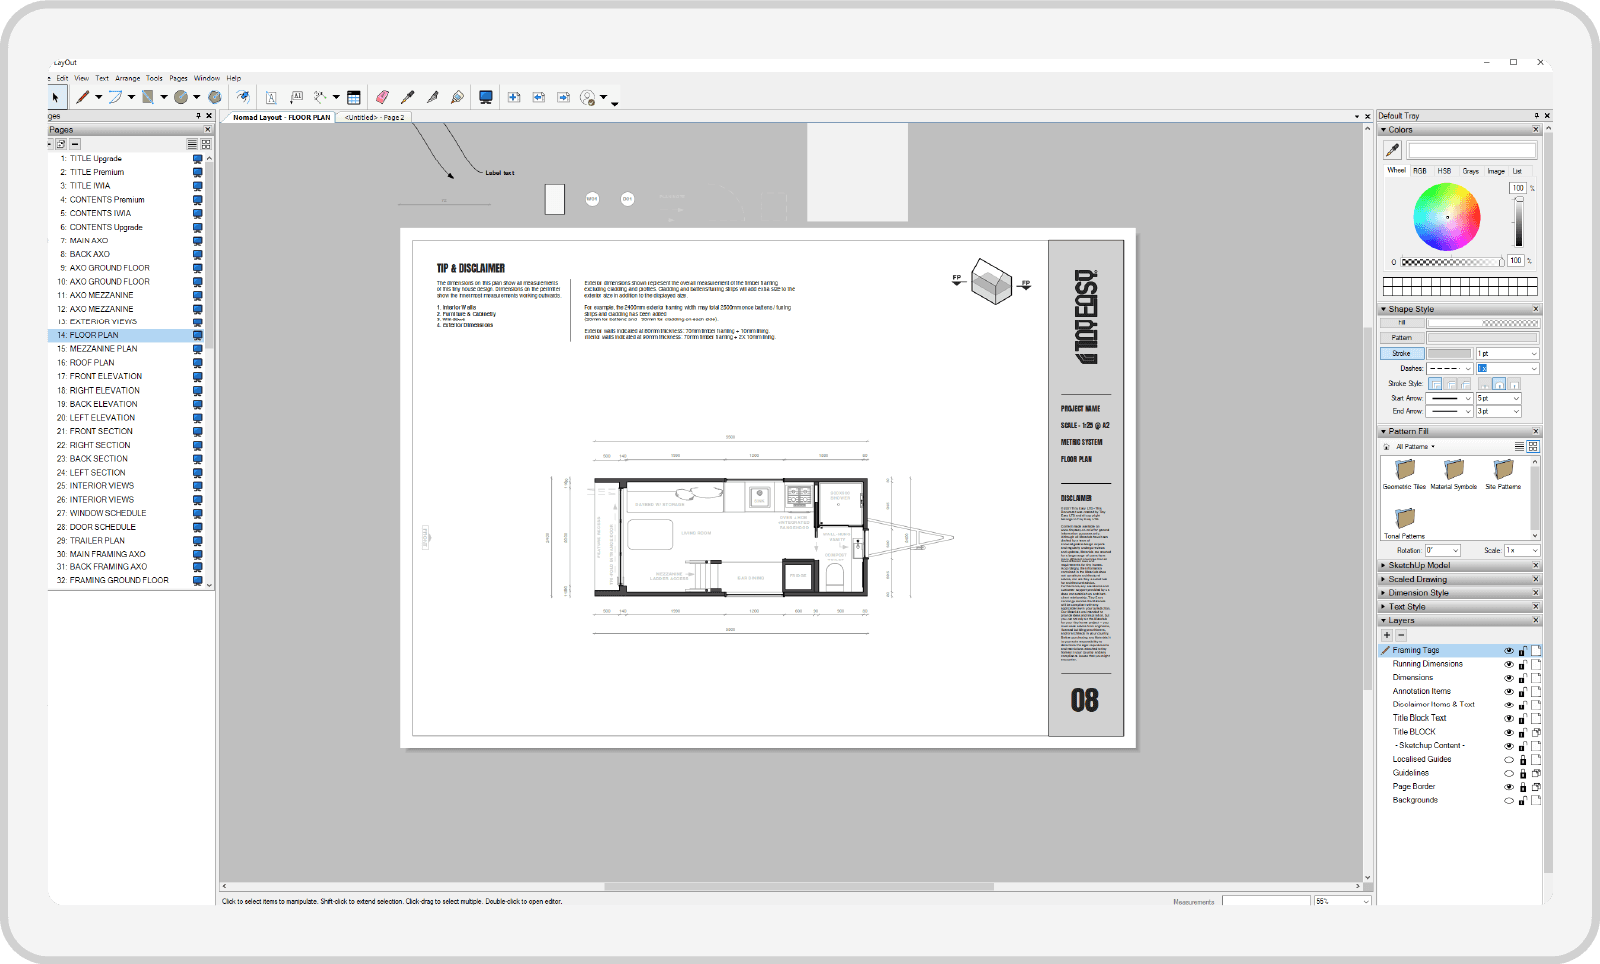1600x964 pixels.
Task: Unlock the Page Border layer
Action: pos(1523,787)
